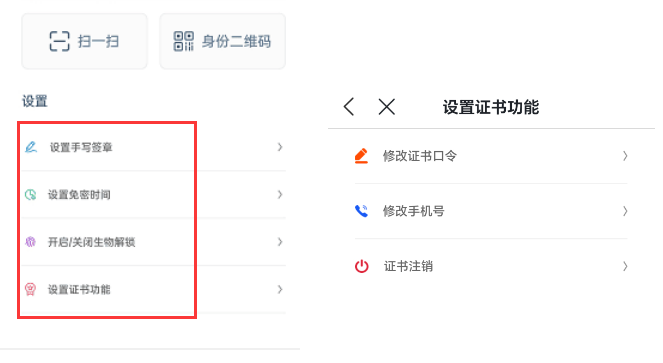Open the 身份二维码 button
Viewport: 663px width, 363px height.
coord(222,41)
